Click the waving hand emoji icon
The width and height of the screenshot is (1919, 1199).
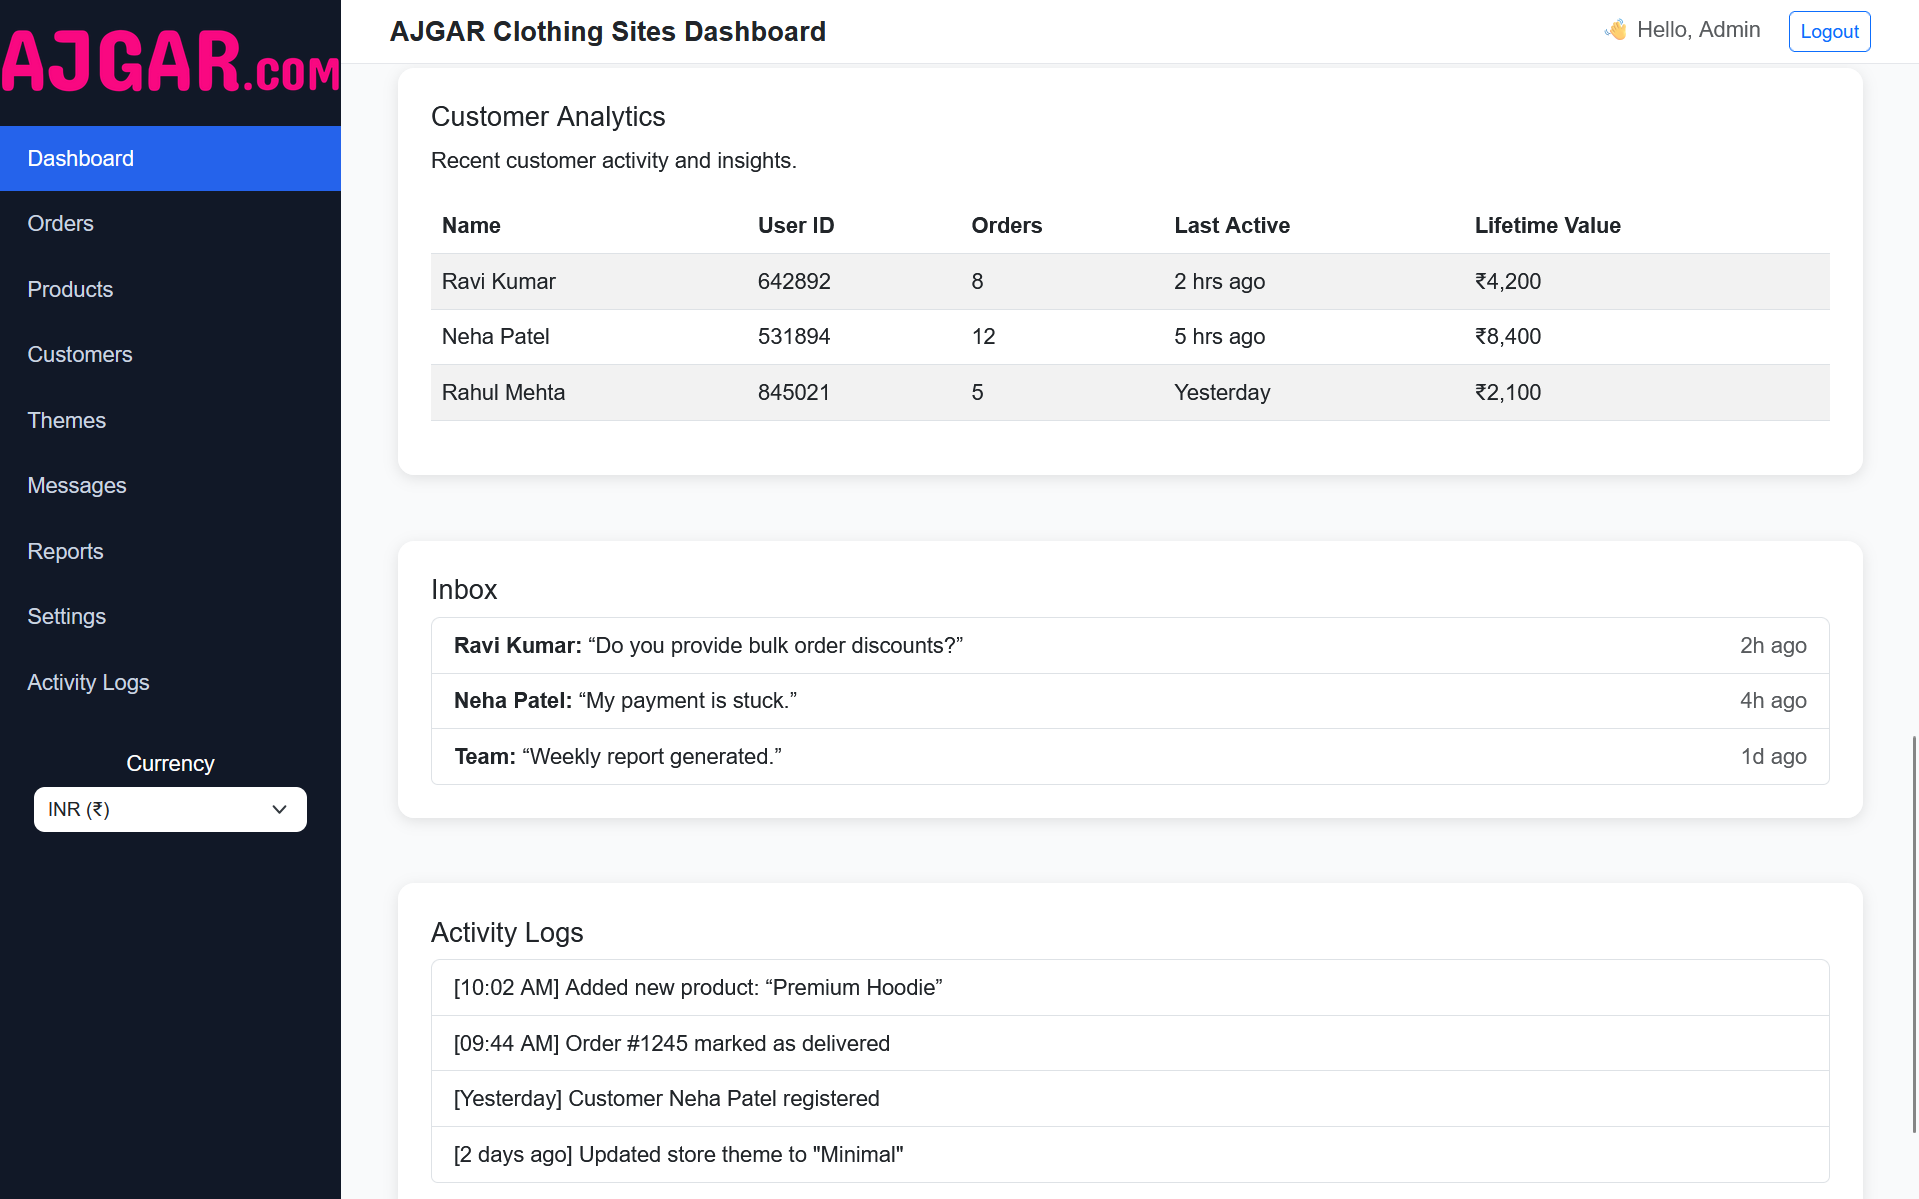click(1615, 30)
